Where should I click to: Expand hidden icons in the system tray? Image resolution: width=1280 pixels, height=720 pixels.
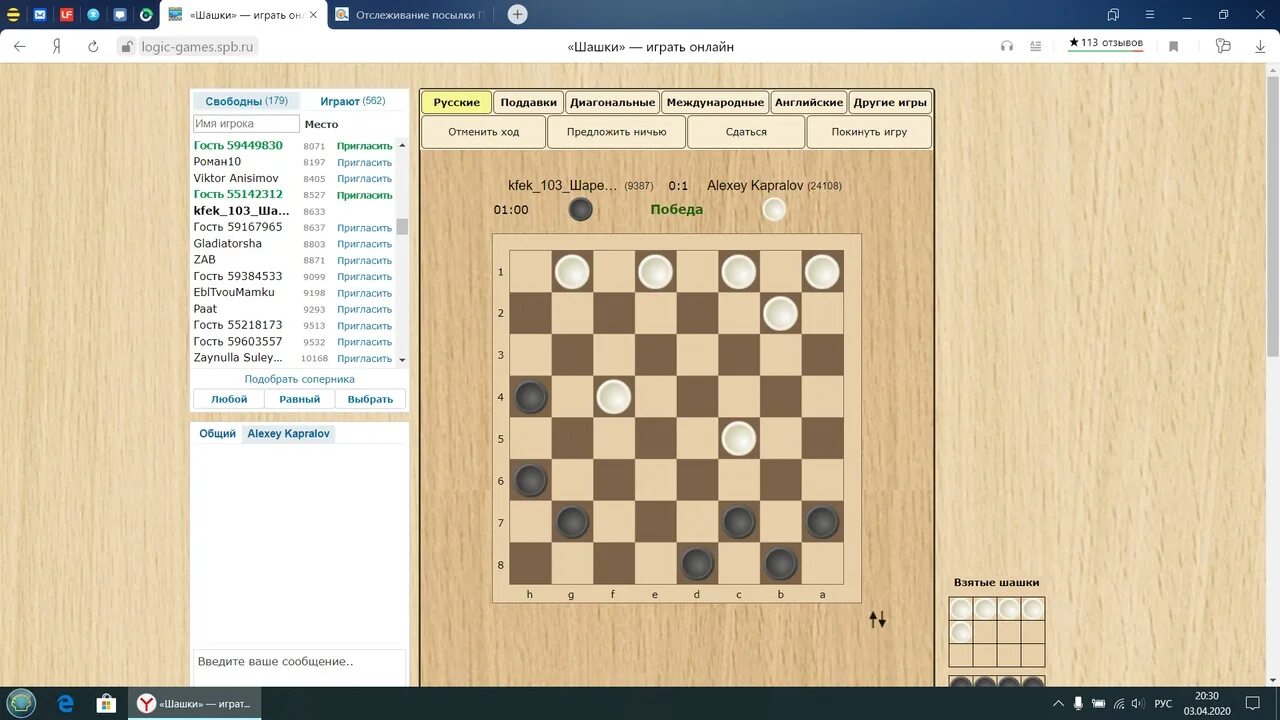point(1057,702)
